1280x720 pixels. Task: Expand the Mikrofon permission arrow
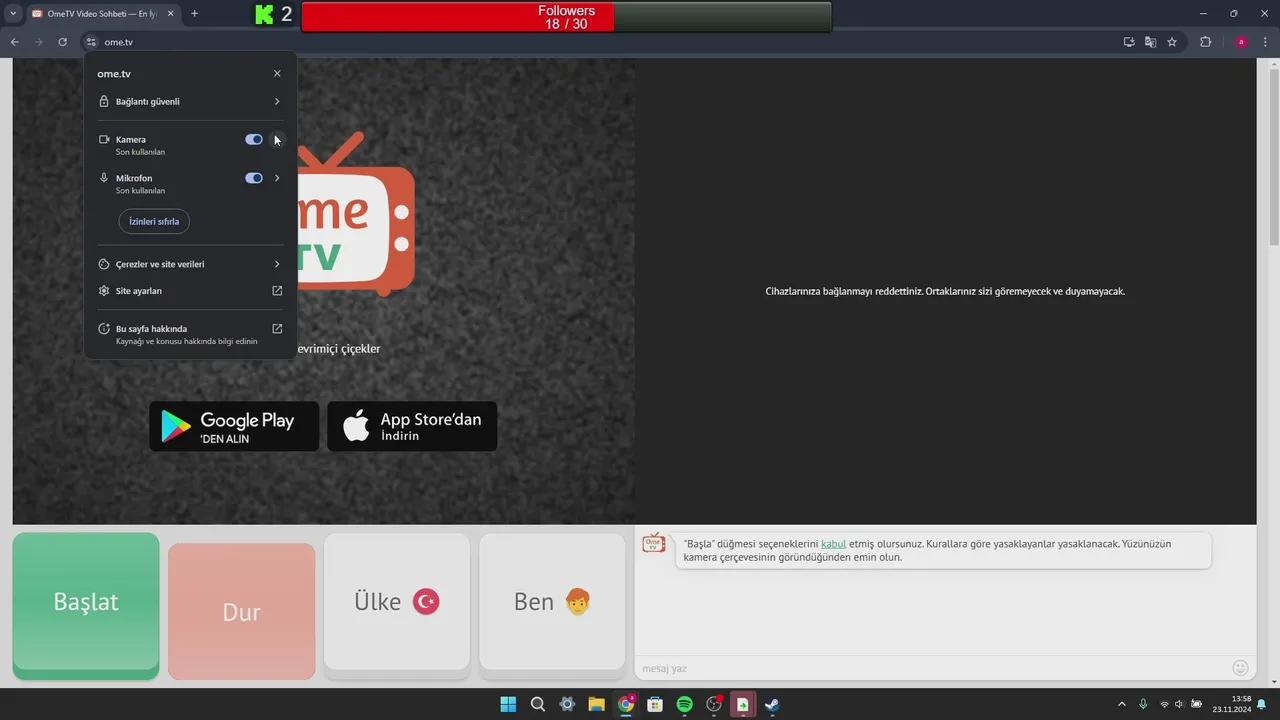(277, 178)
